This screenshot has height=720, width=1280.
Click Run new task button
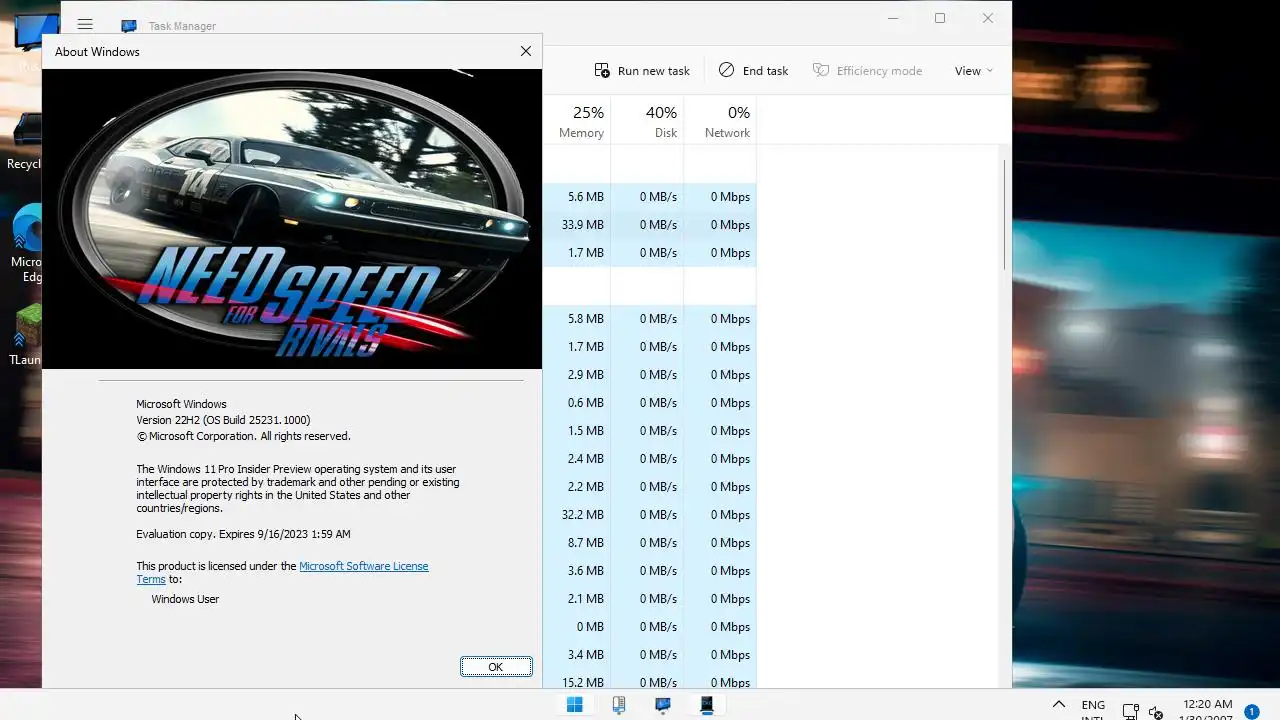pyautogui.click(x=642, y=70)
